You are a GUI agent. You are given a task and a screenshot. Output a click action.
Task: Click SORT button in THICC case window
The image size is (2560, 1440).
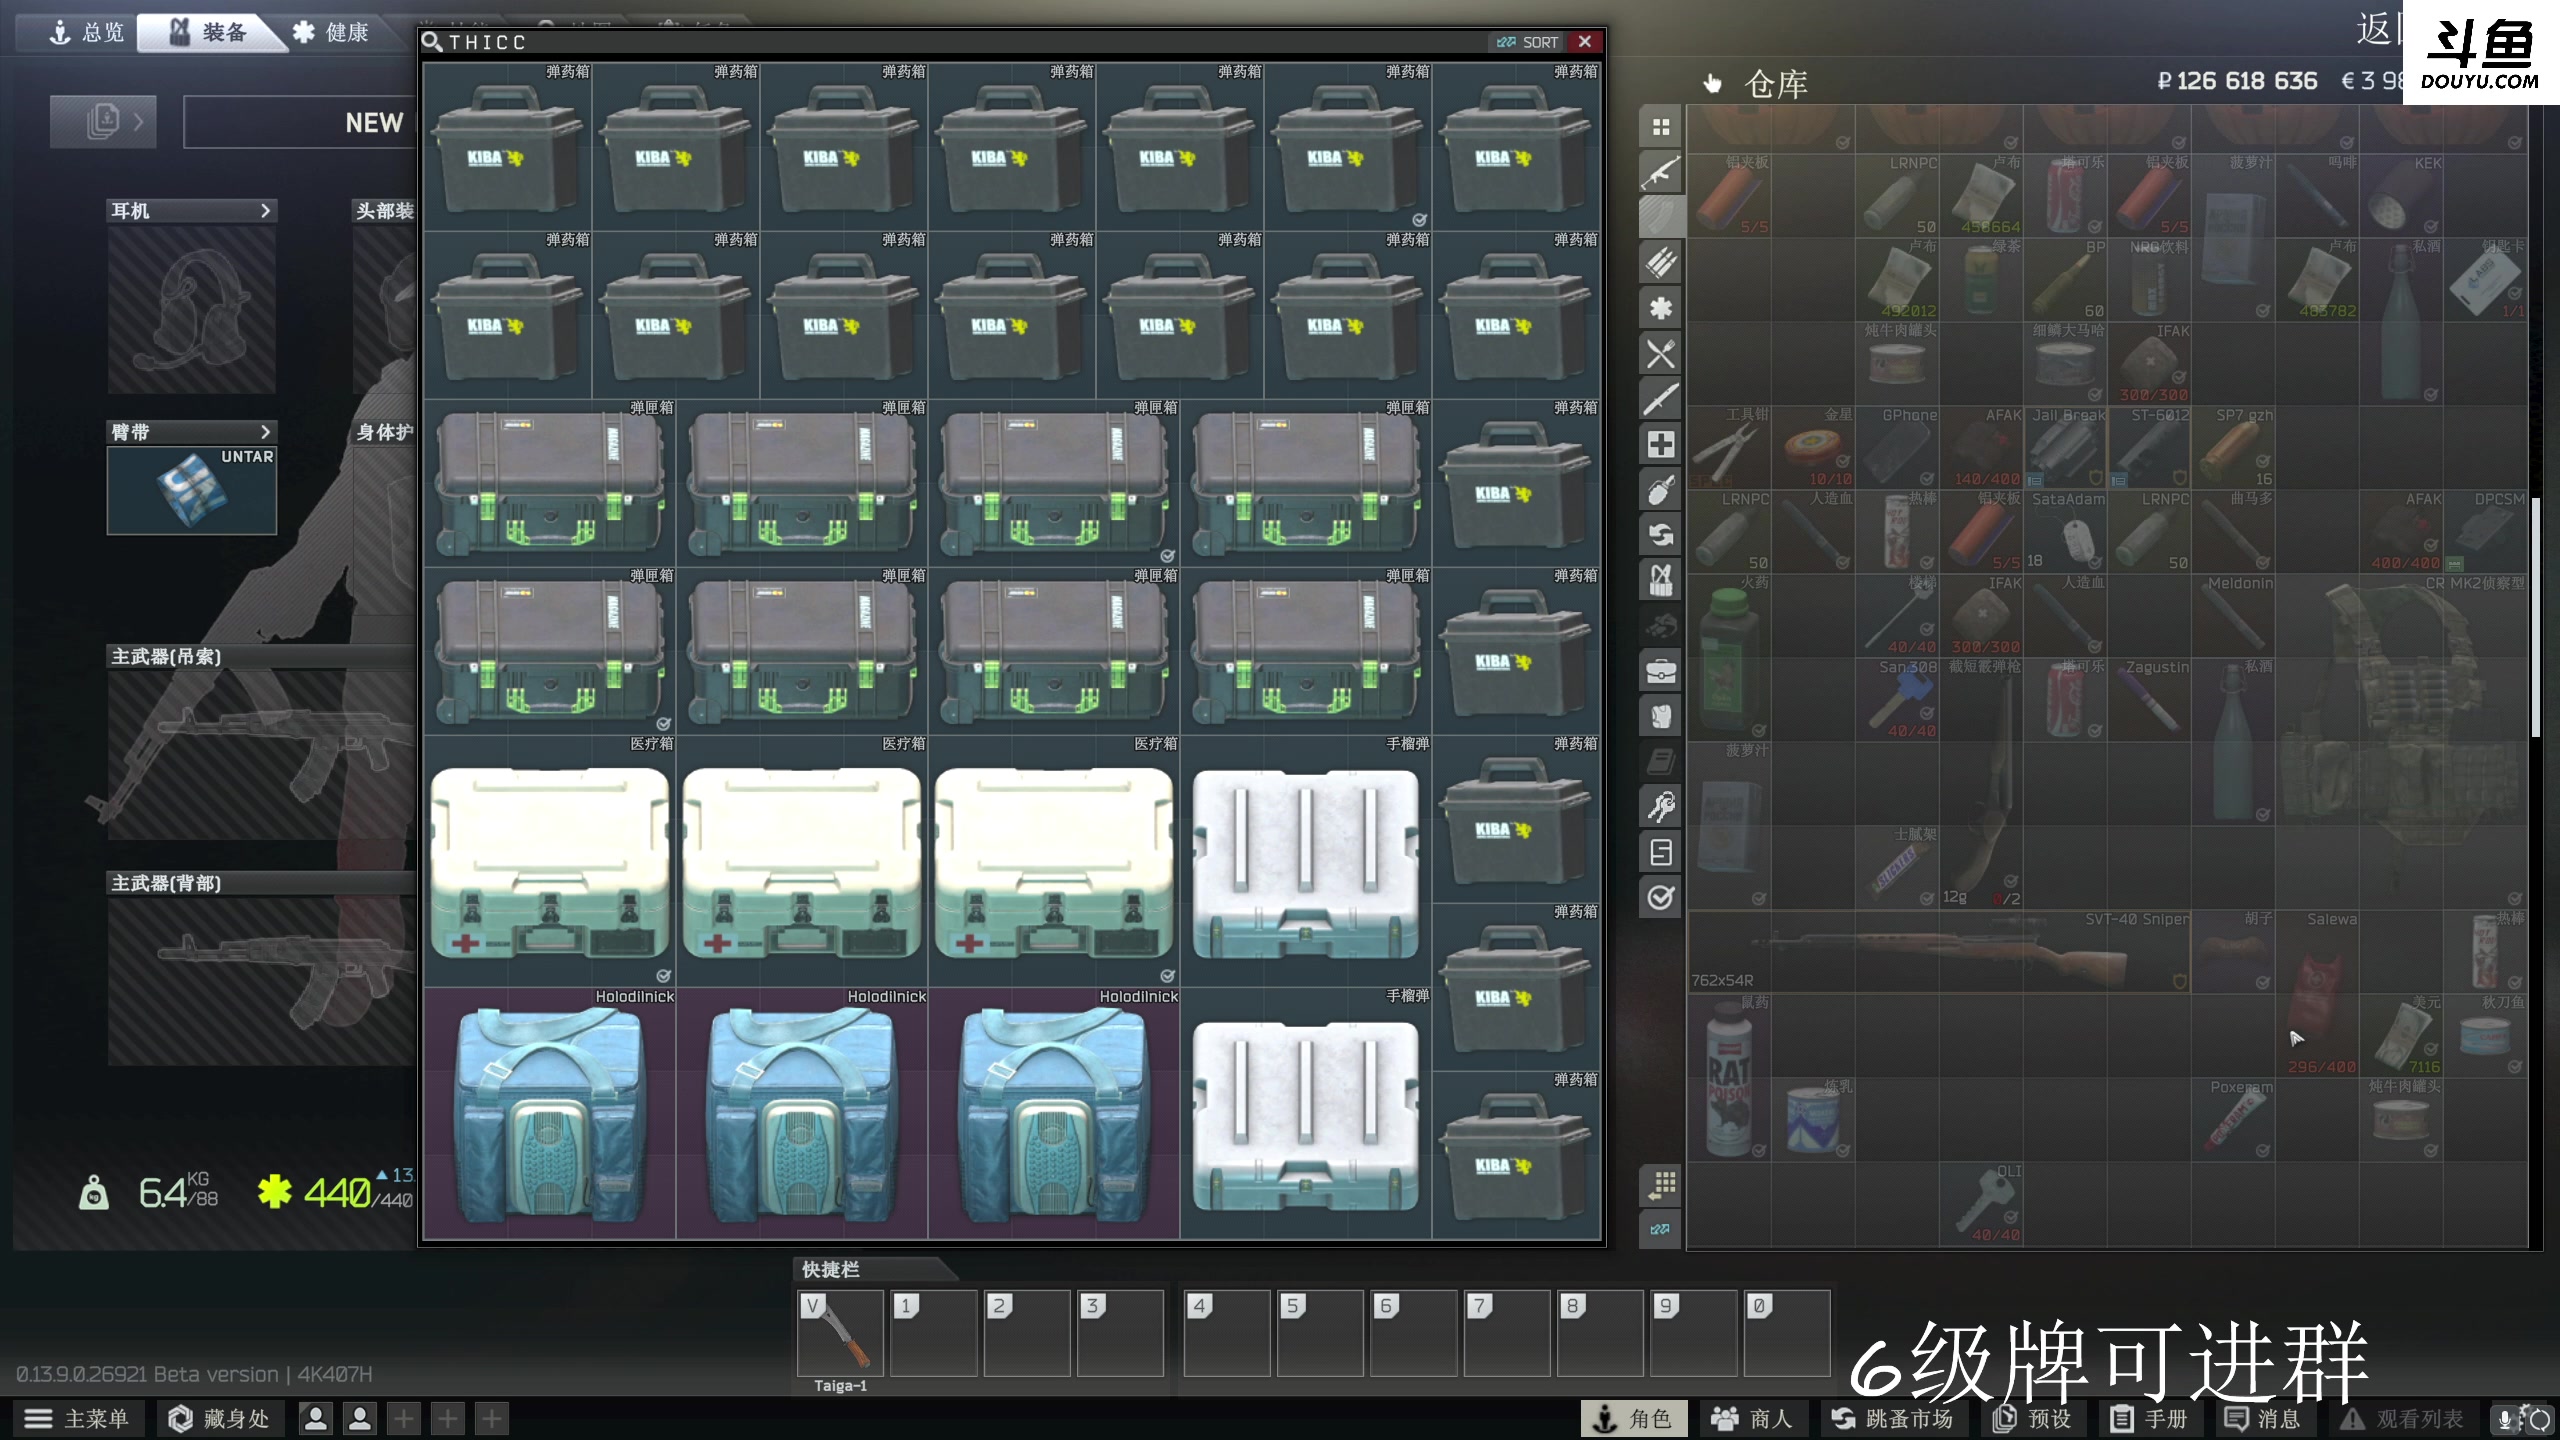(x=1528, y=42)
